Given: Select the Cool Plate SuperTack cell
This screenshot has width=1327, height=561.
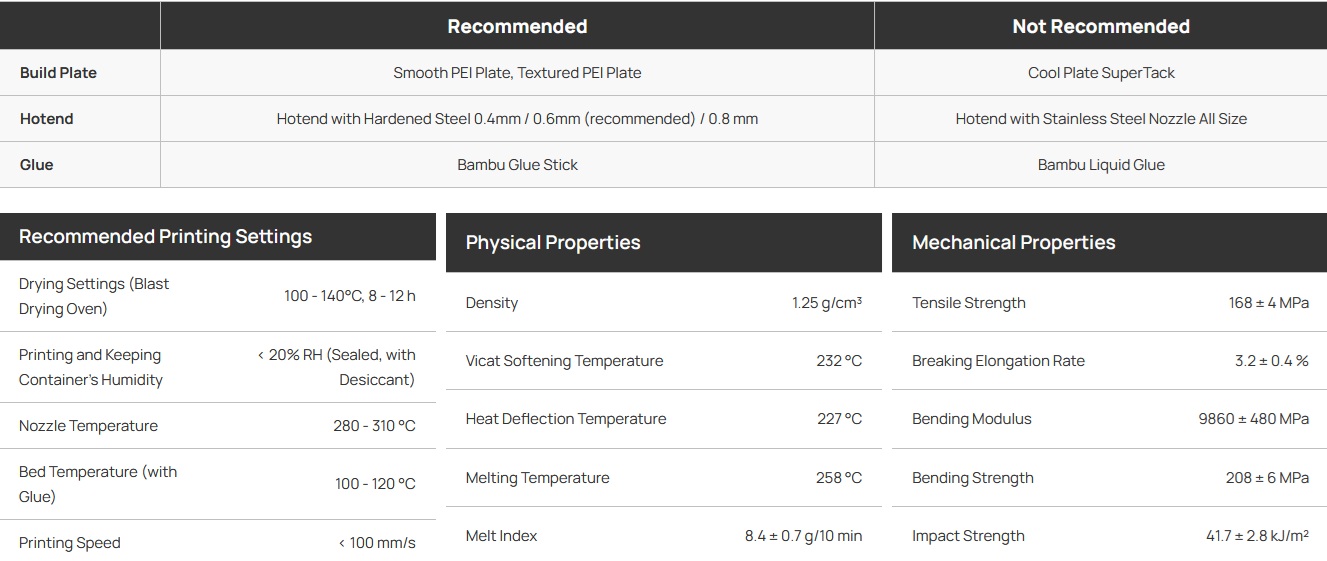Looking at the screenshot, I should click(1101, 73).
